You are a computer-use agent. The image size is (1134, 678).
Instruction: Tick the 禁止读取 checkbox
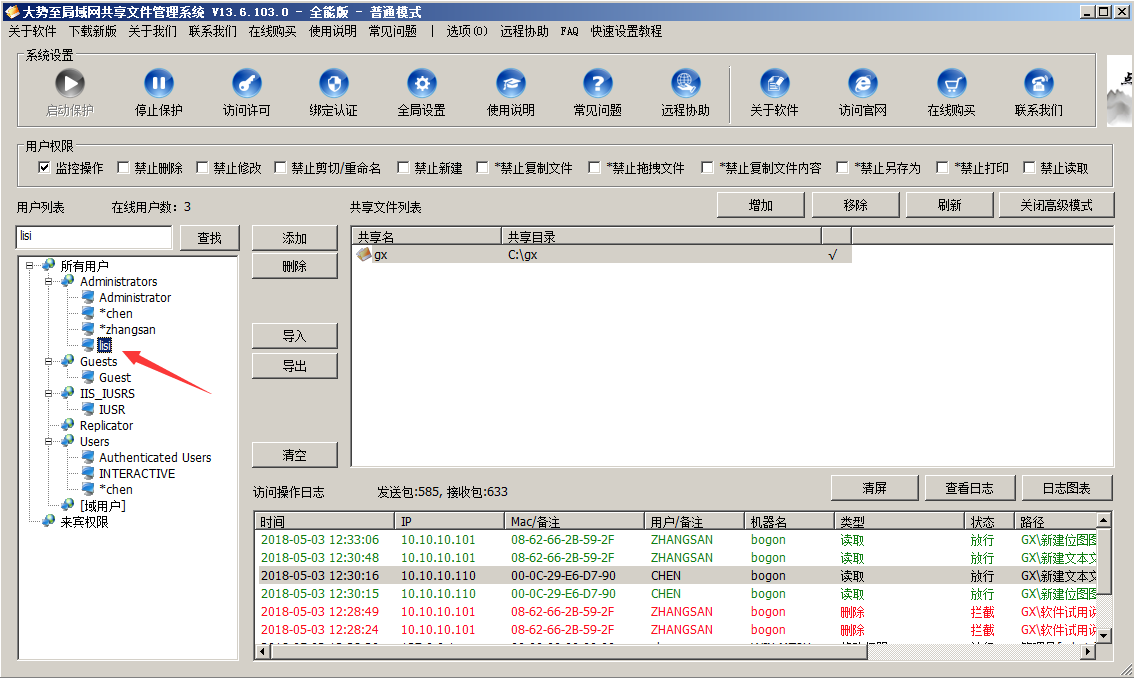(x=1029, y=168)
